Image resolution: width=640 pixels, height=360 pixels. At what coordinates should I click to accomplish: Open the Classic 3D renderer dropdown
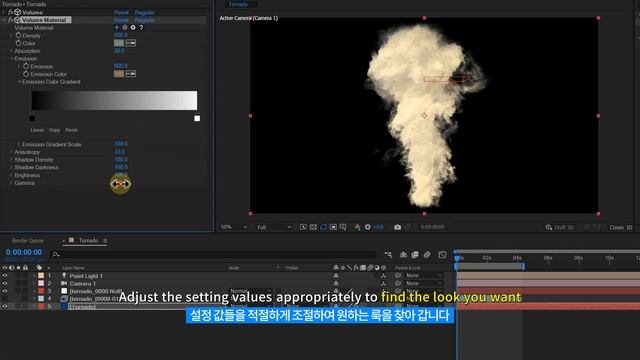tap(620, 227)
